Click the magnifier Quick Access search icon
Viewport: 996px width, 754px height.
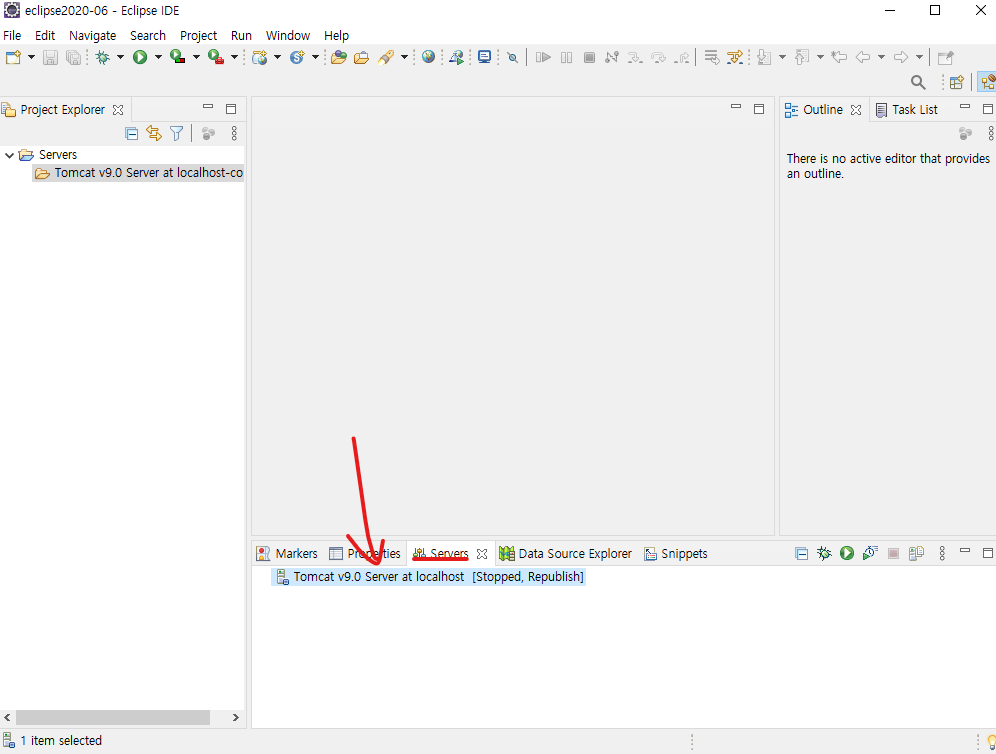[x=918, y=82]
